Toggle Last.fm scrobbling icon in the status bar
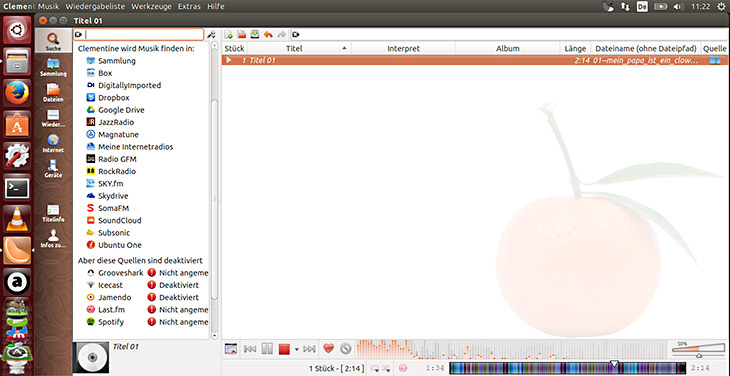 (x=403, y=368)
